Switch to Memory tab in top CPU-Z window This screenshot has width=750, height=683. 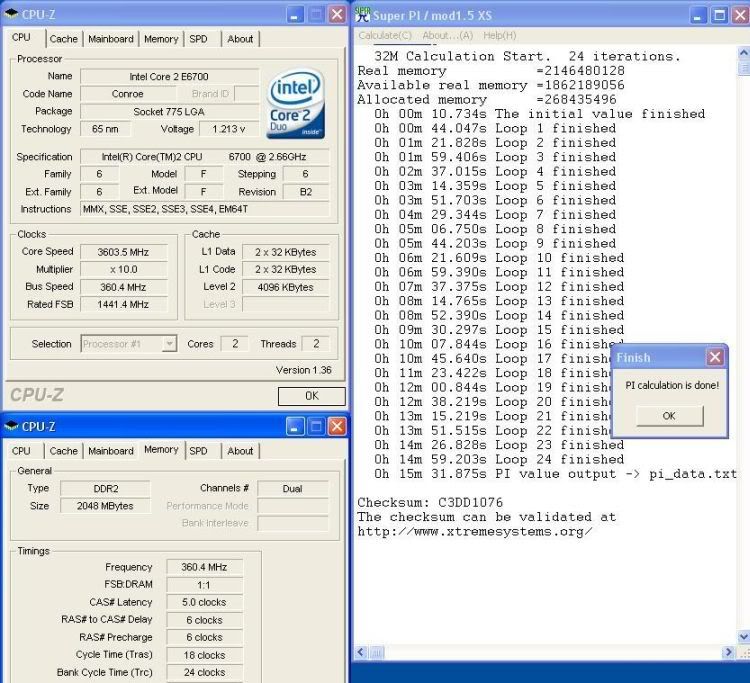pos(161,39)
